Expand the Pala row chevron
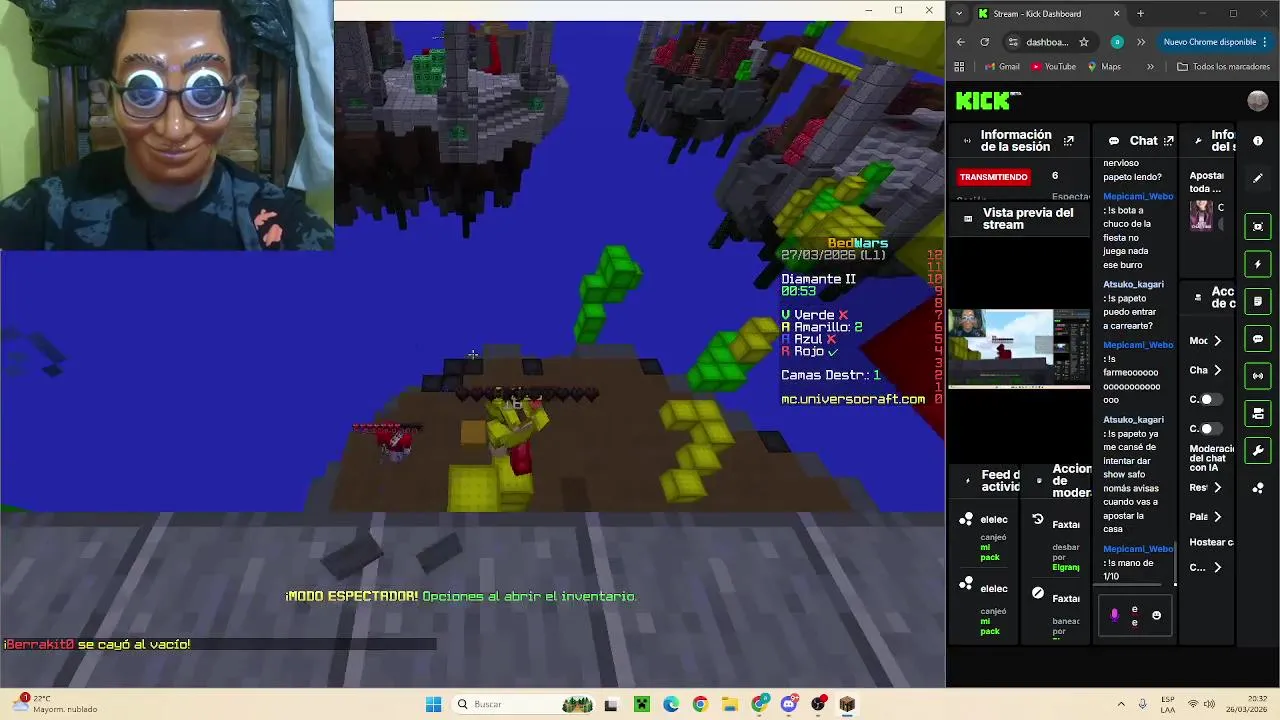 [1217, 517]
